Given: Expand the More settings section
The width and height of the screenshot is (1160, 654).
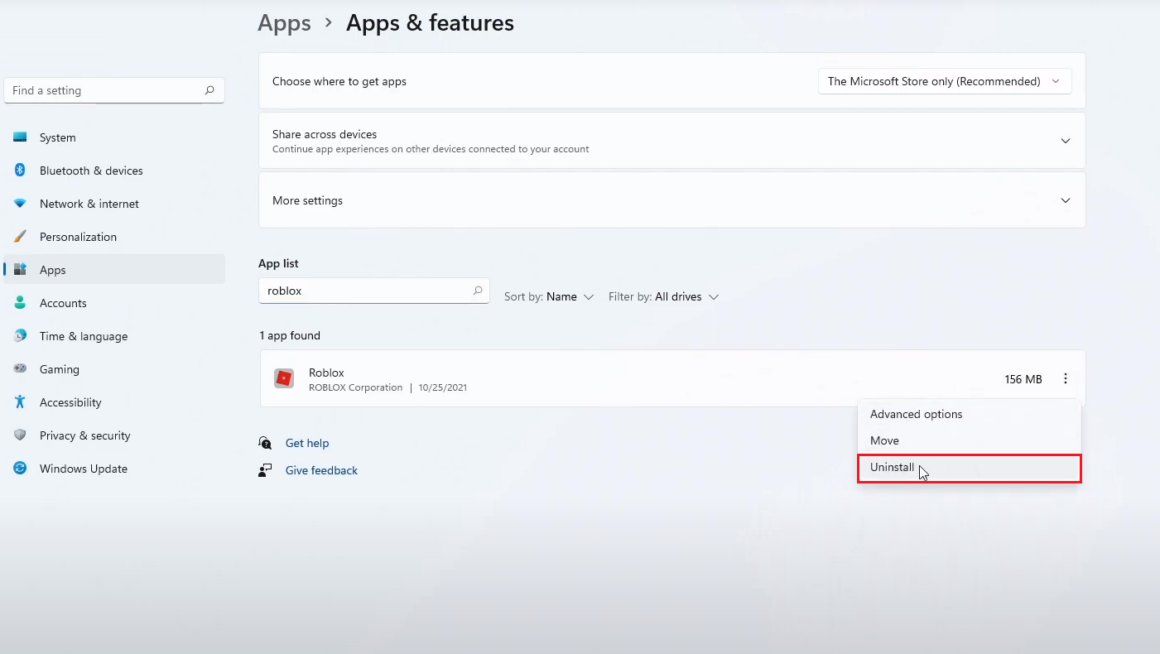Looking at the screenshot, I should point(1065,201).
